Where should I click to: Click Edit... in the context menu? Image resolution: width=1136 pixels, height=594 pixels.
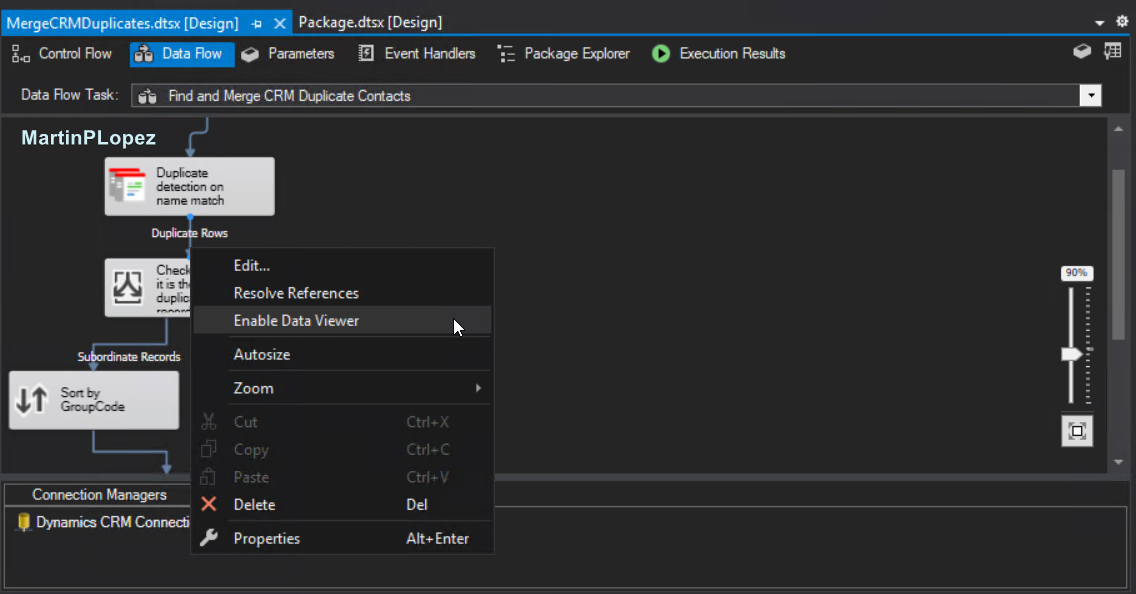coord(251,265)
